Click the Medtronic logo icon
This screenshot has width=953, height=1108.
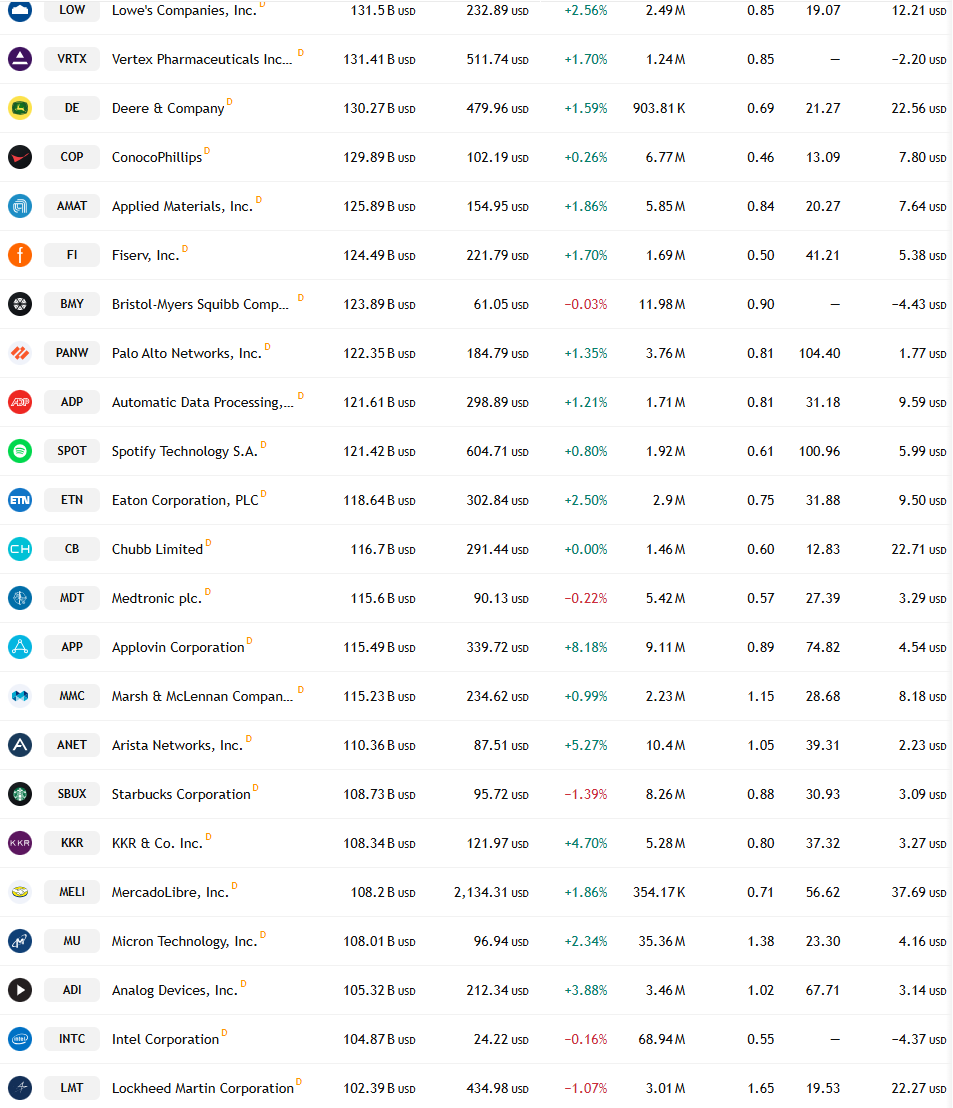tap(20, 598)
